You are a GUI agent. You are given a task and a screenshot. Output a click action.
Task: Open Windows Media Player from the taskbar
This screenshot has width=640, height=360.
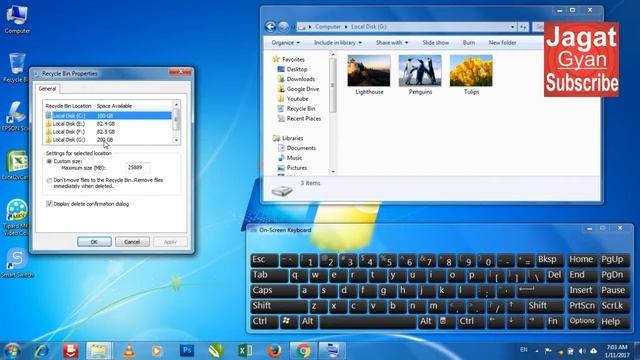pyautogui.click(x=157, y=351)
